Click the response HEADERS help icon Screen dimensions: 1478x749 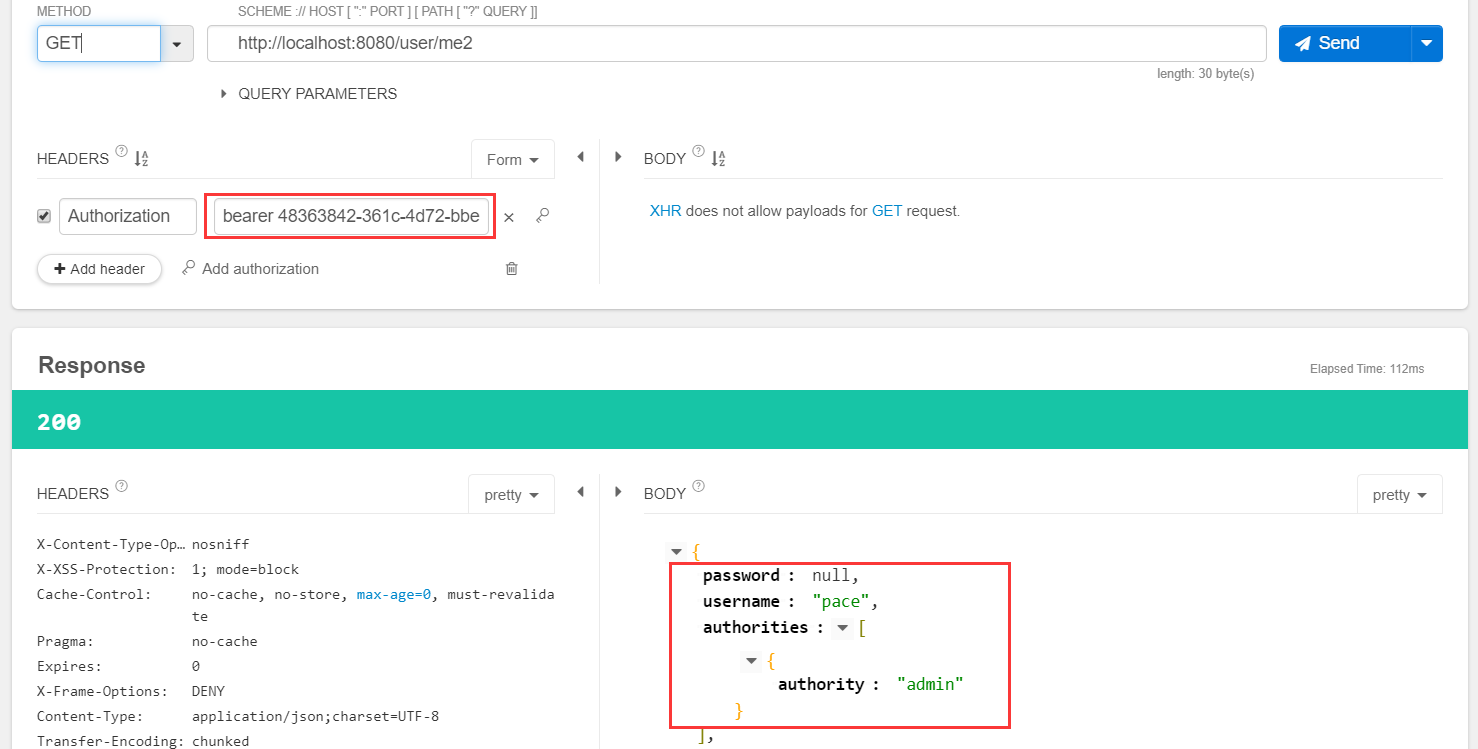click(x=122, y=486)
